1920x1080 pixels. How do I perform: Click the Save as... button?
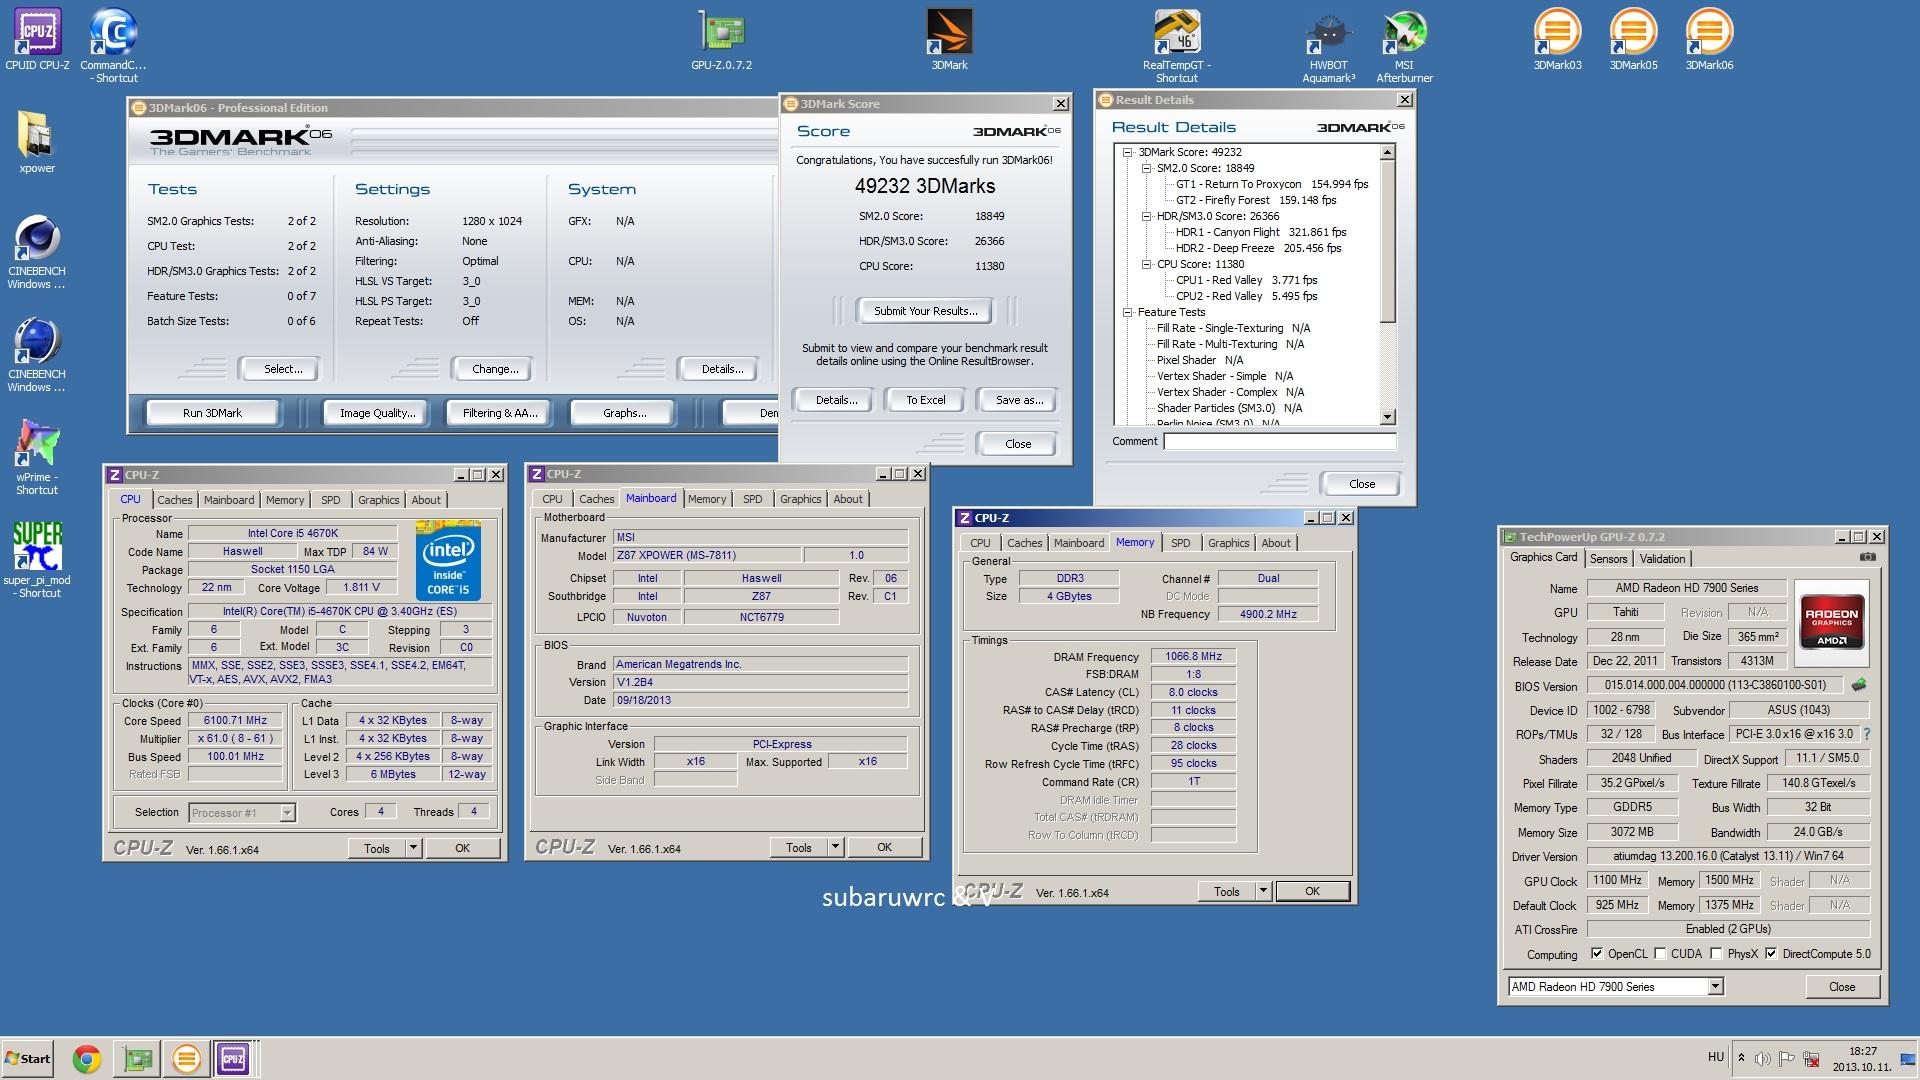pyautogui.click(x=1019, y=400)
